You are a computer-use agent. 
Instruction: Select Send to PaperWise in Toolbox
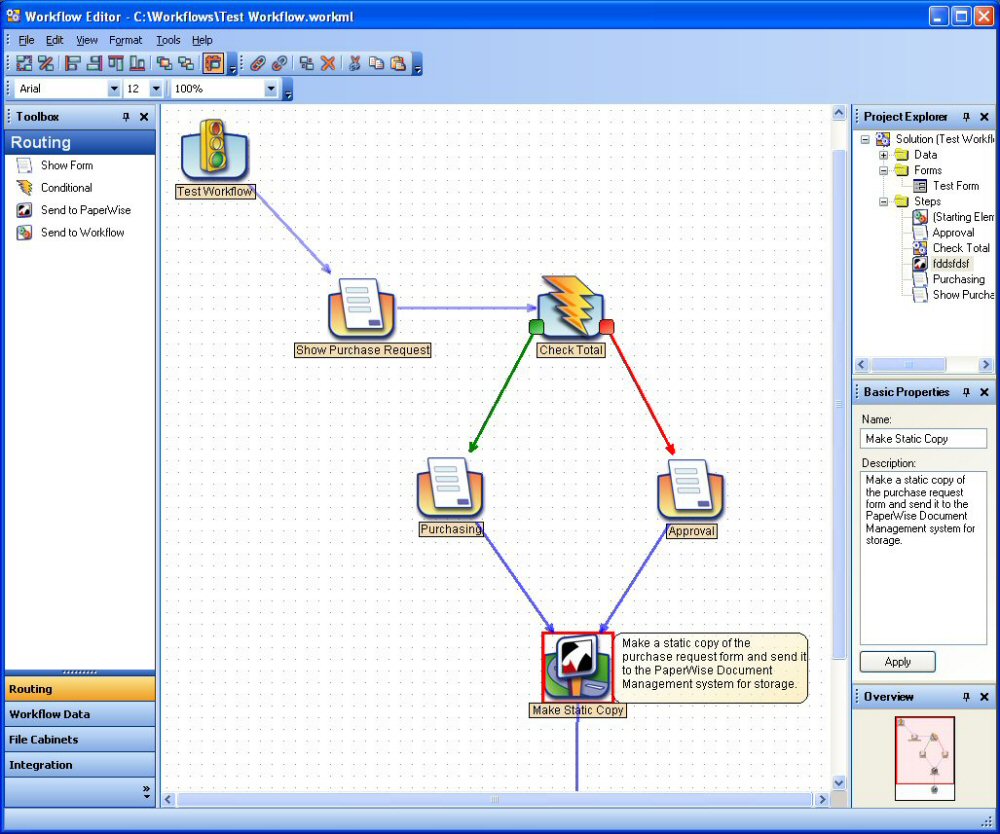point(85,210)
